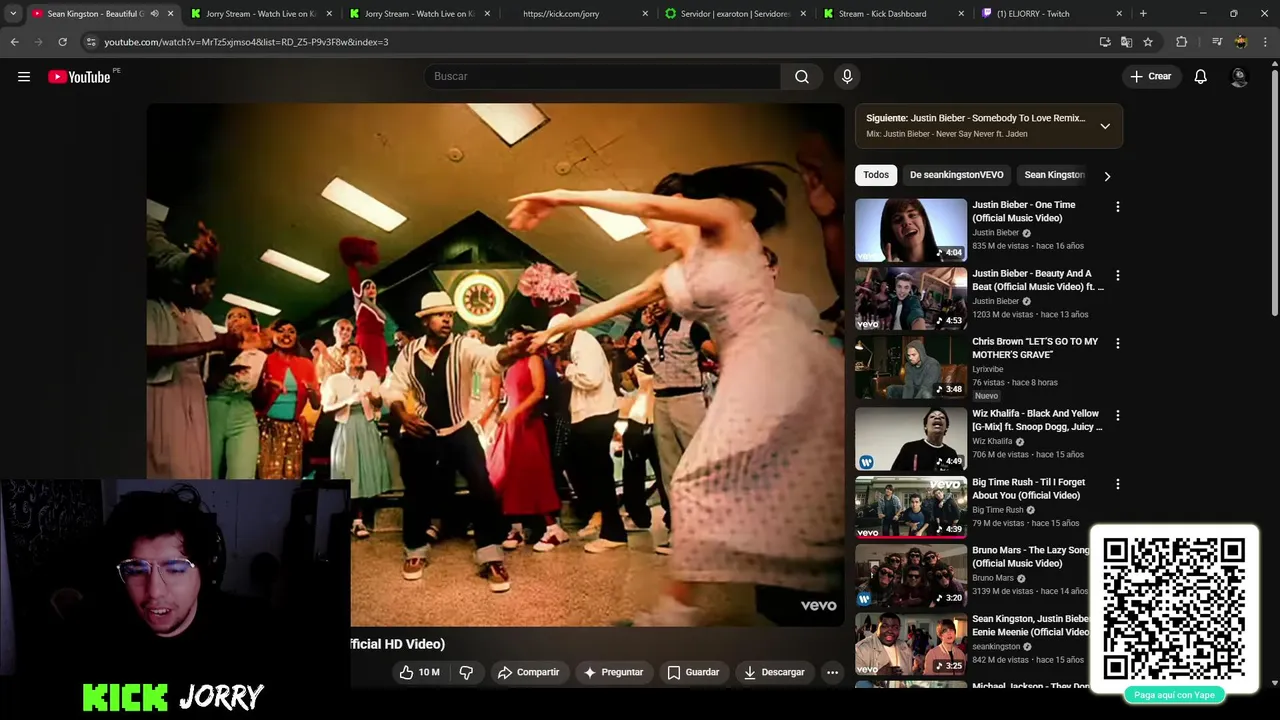The height and width of the screenshot is (720, 1280).
Task: Go to the YouTube home logo
Action: 79,77
